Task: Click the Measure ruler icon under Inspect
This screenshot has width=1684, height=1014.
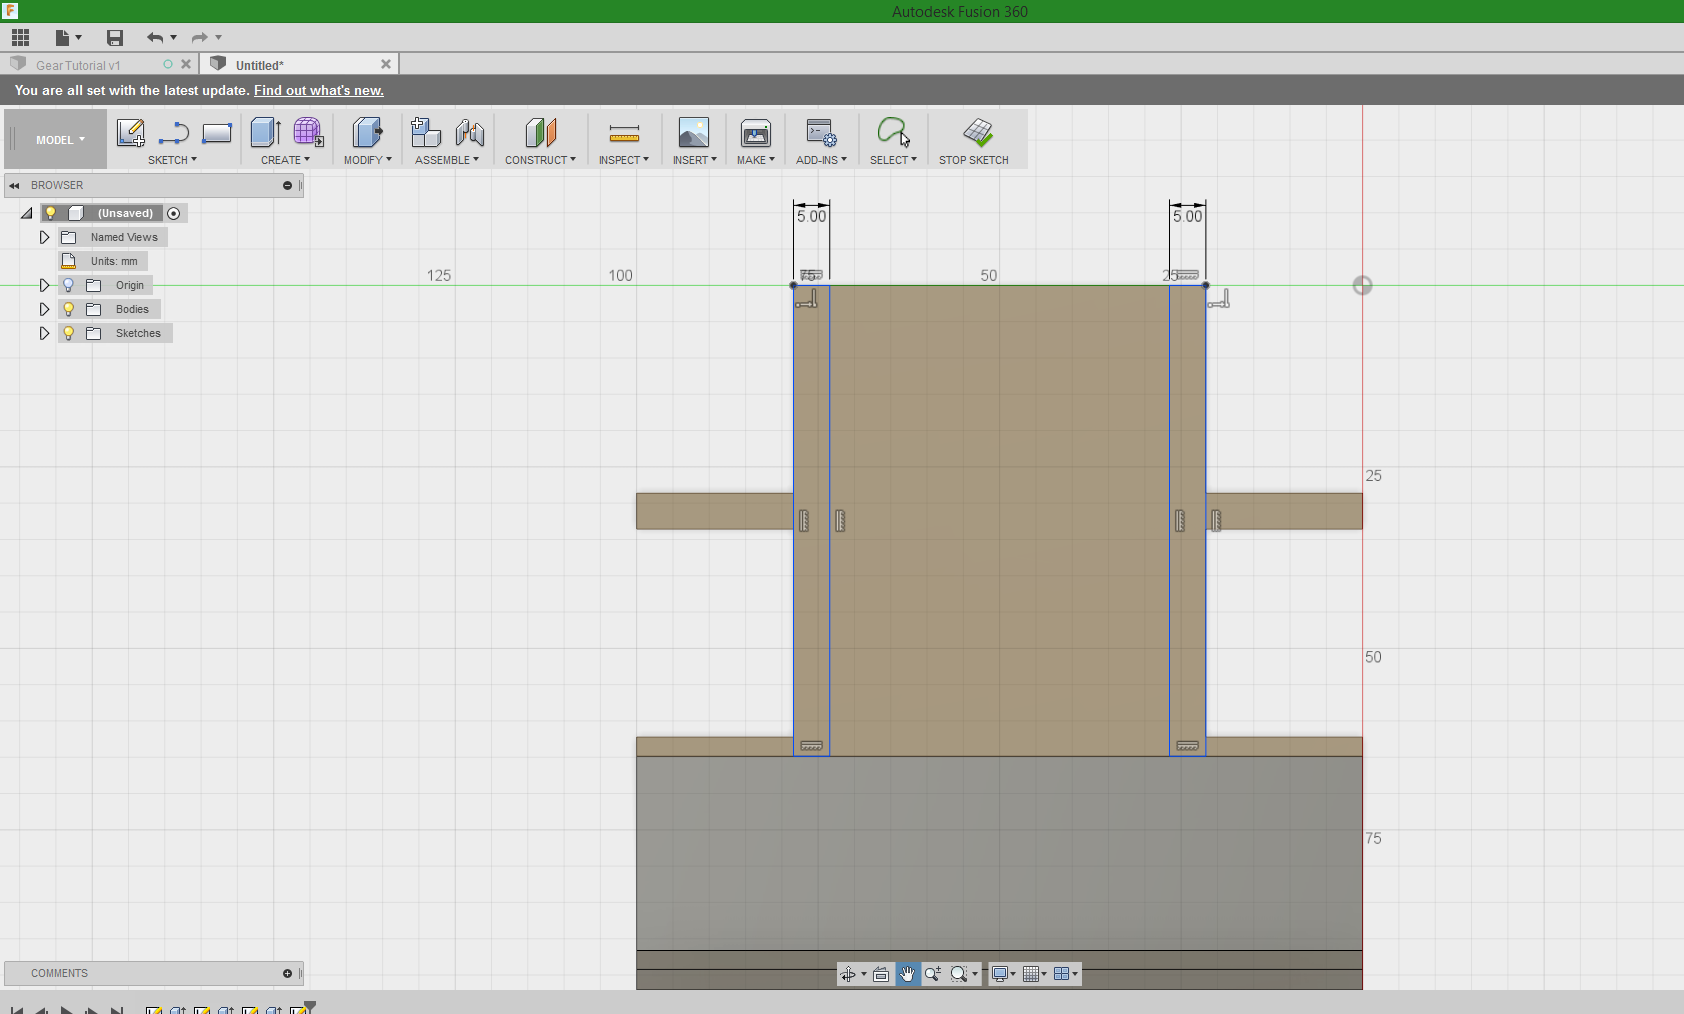Action: [624, 133]
